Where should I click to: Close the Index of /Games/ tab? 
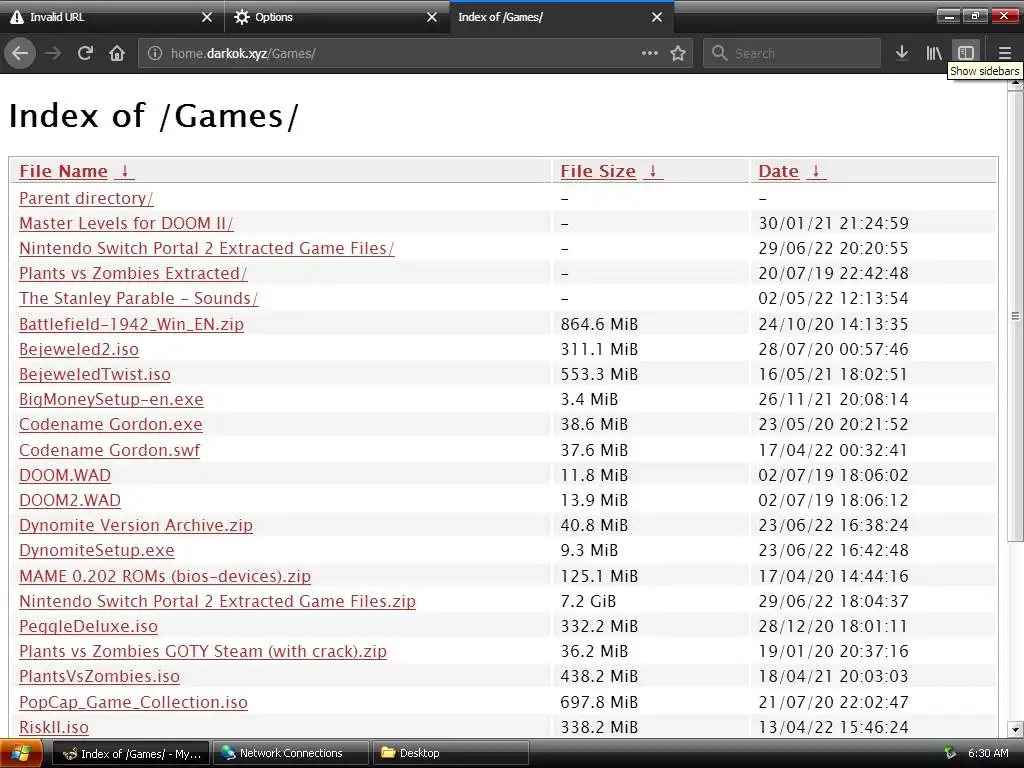tap(657, 17)
